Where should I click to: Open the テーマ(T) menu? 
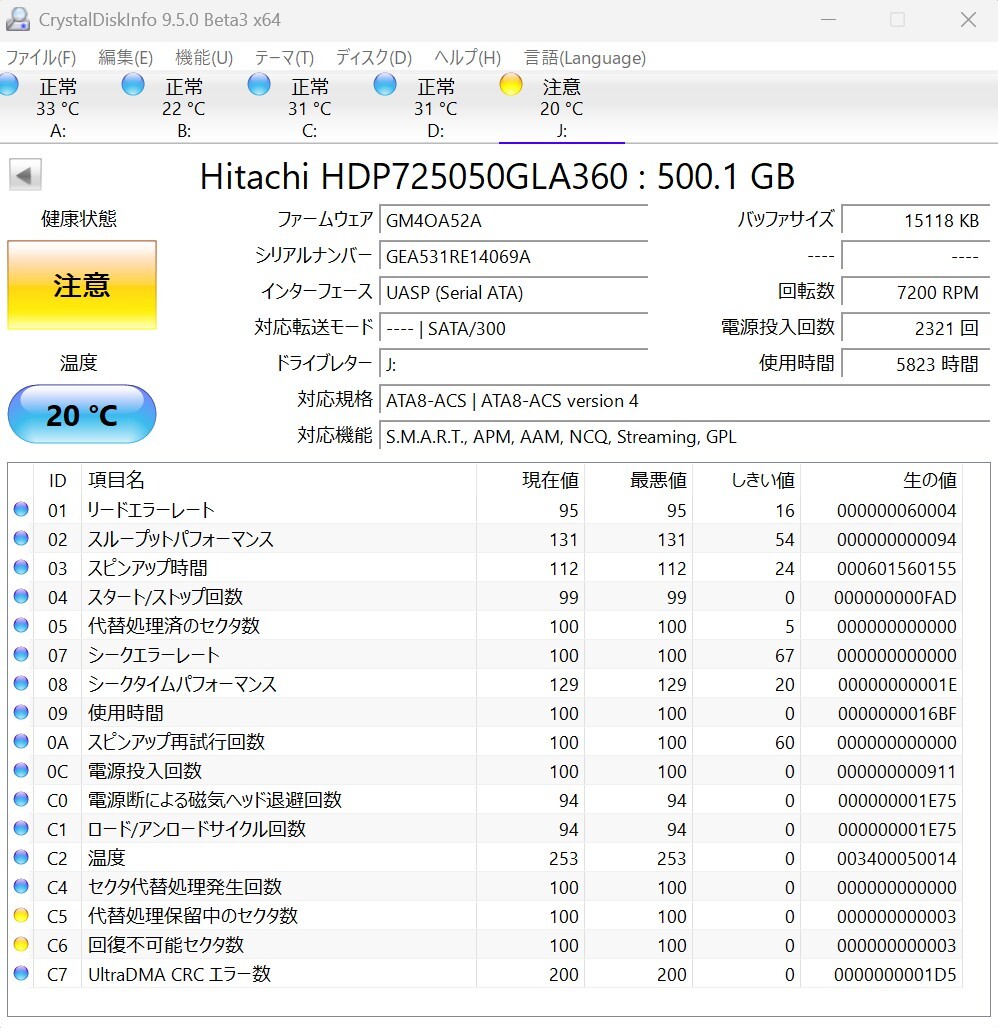284,58
